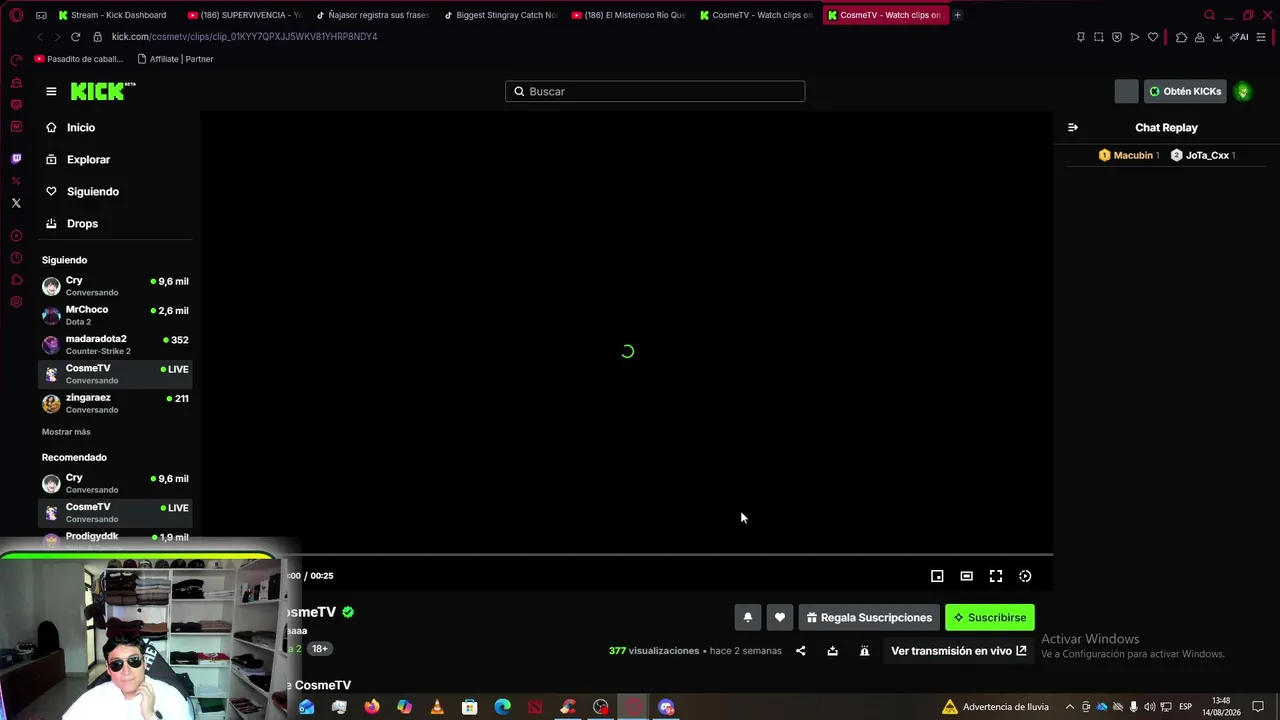Click the browser snapshot icon
The image size is (1280, 720).
[x=1099, y=37]
